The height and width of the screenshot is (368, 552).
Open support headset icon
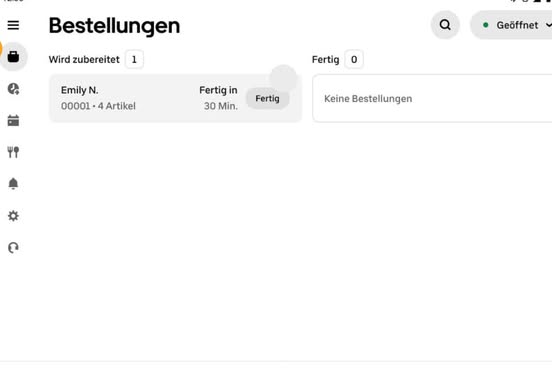13,248
